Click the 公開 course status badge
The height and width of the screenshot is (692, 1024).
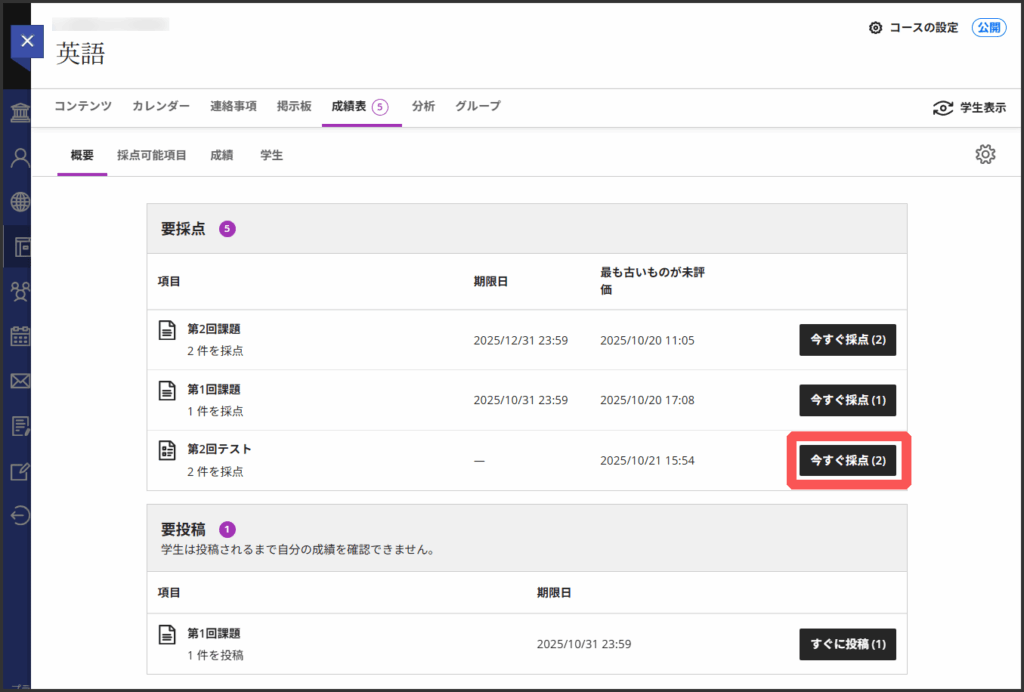tap(988, 28)
